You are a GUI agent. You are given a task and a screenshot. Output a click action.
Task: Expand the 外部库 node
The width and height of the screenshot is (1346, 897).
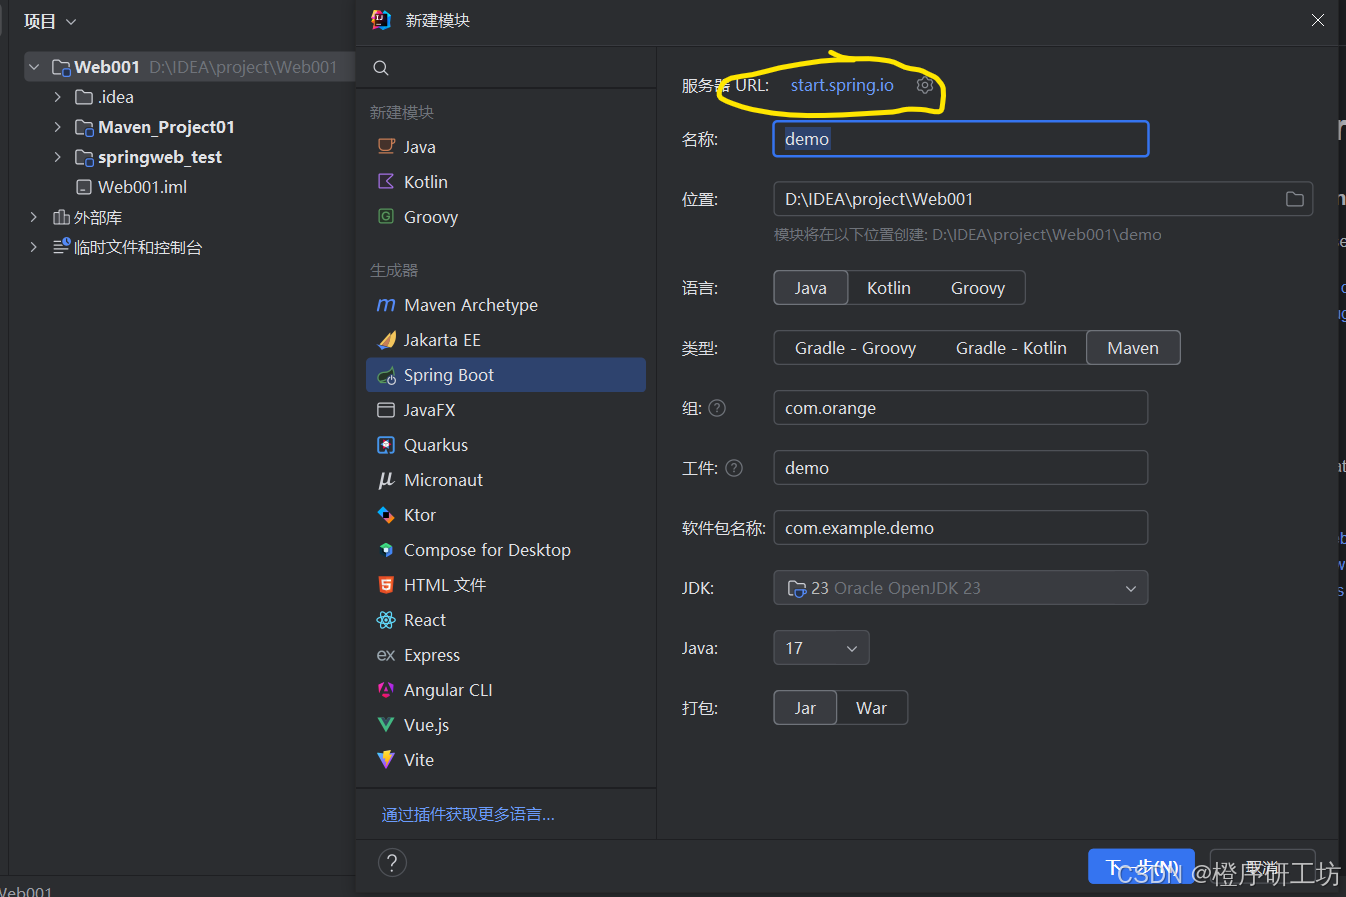[34, 217]
